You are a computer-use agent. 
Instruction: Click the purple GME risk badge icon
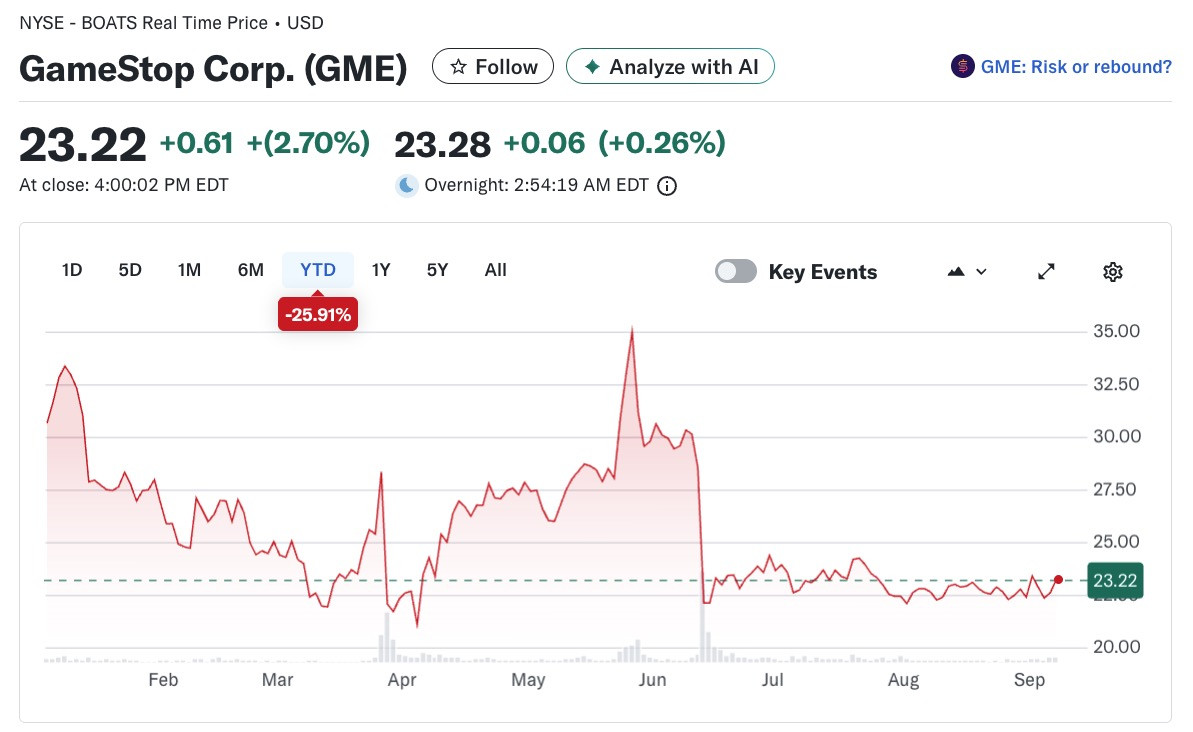click(962, 67)
